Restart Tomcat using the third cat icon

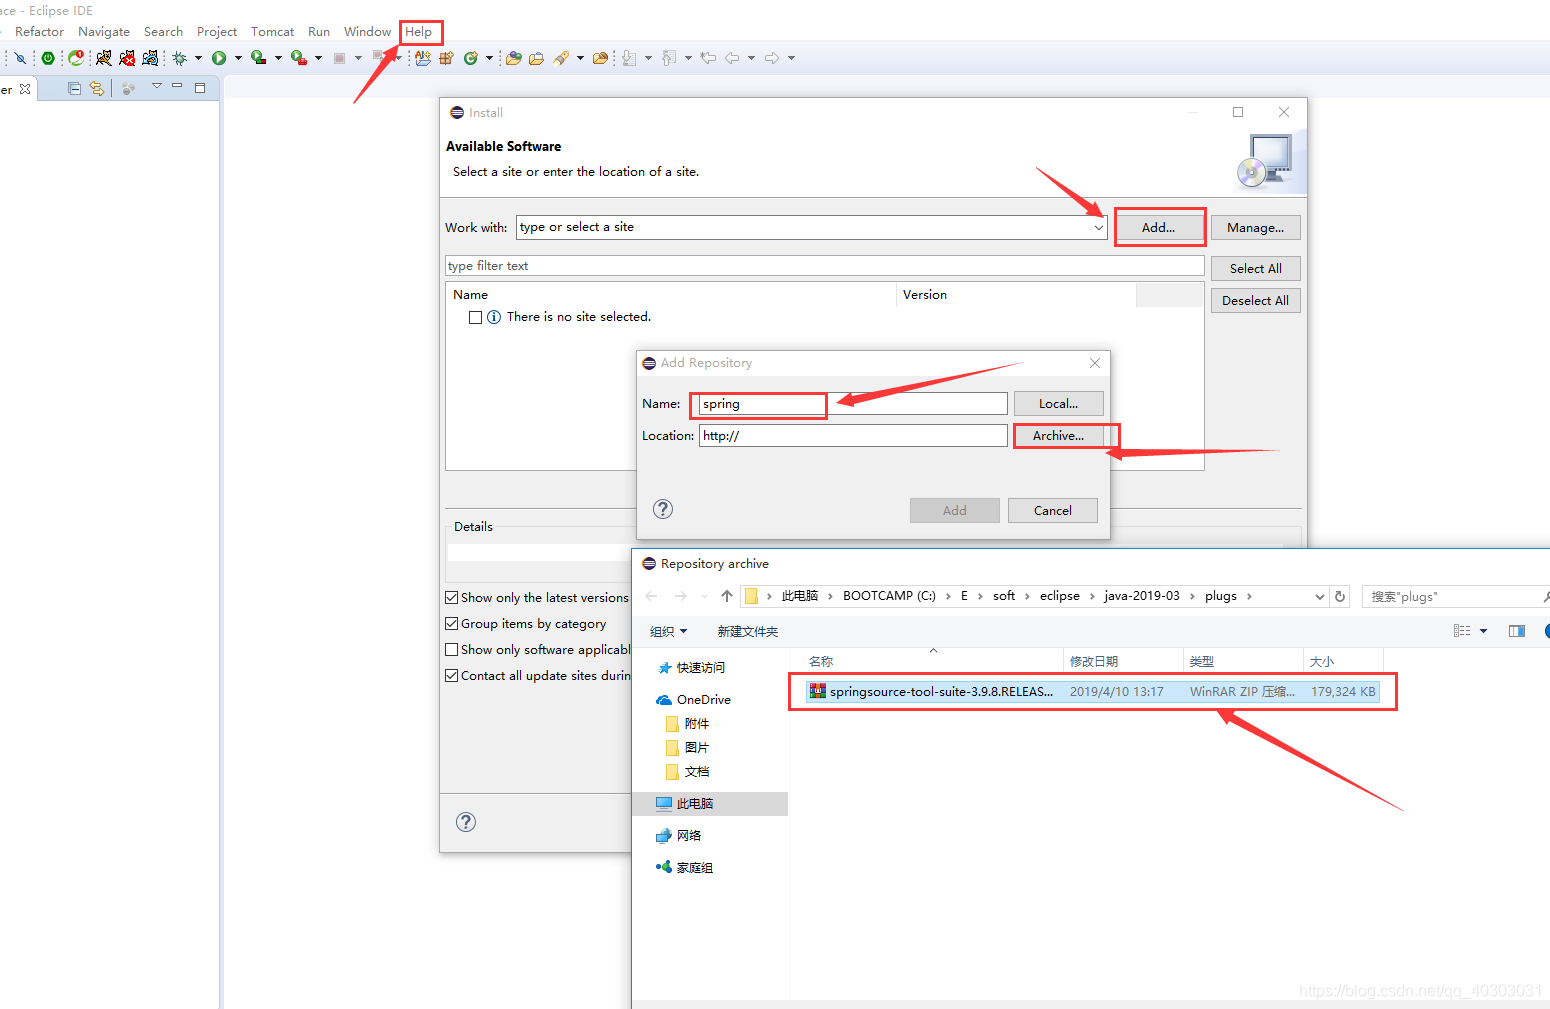[150, 58]
